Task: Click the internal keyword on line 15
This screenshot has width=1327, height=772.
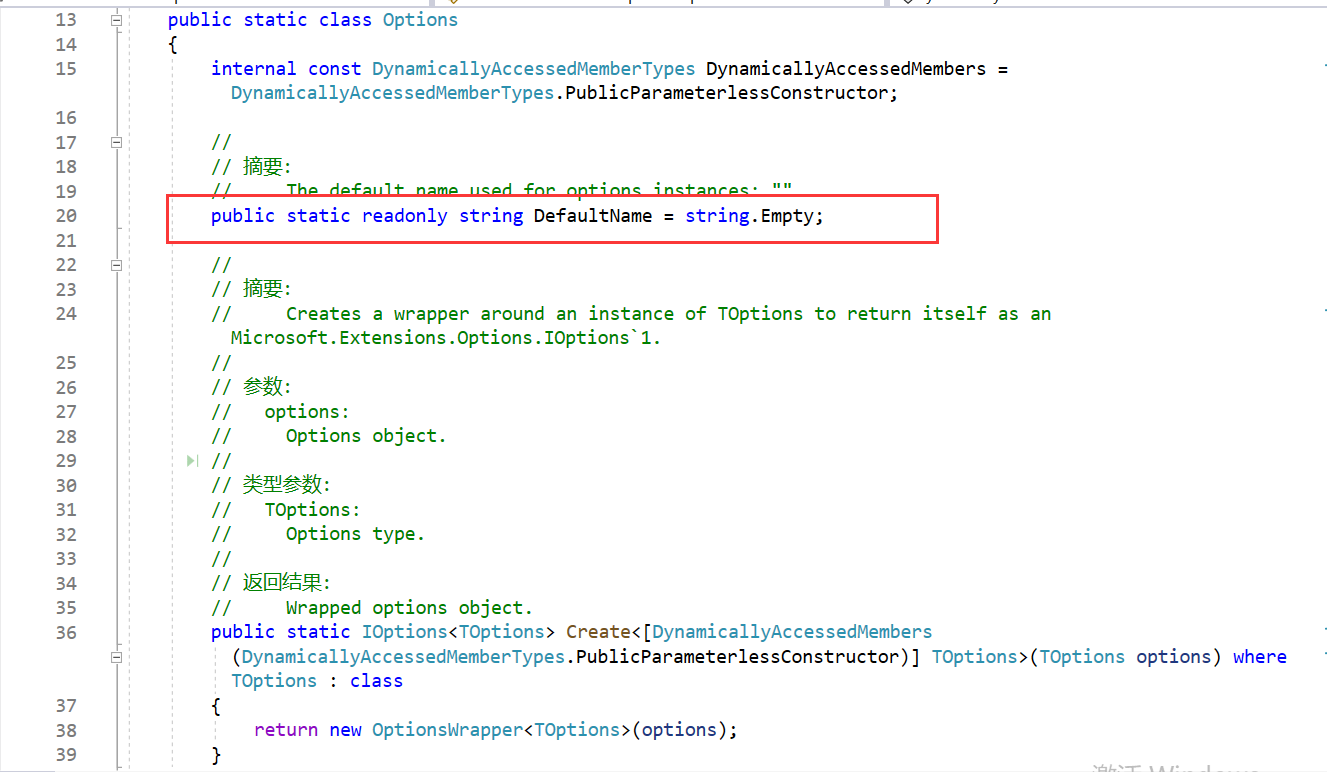Action: [254, 69]
